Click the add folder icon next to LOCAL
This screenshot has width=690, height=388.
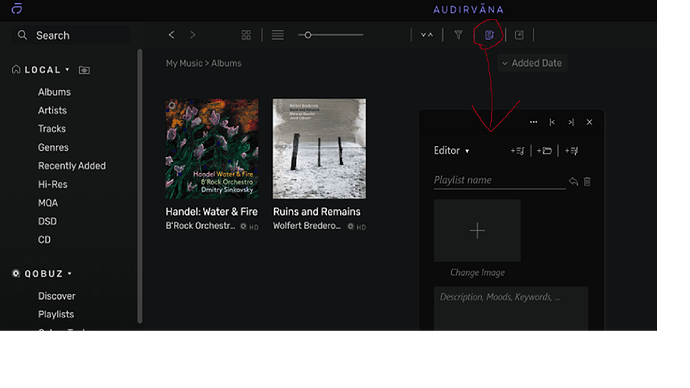(x=84, y=70)
